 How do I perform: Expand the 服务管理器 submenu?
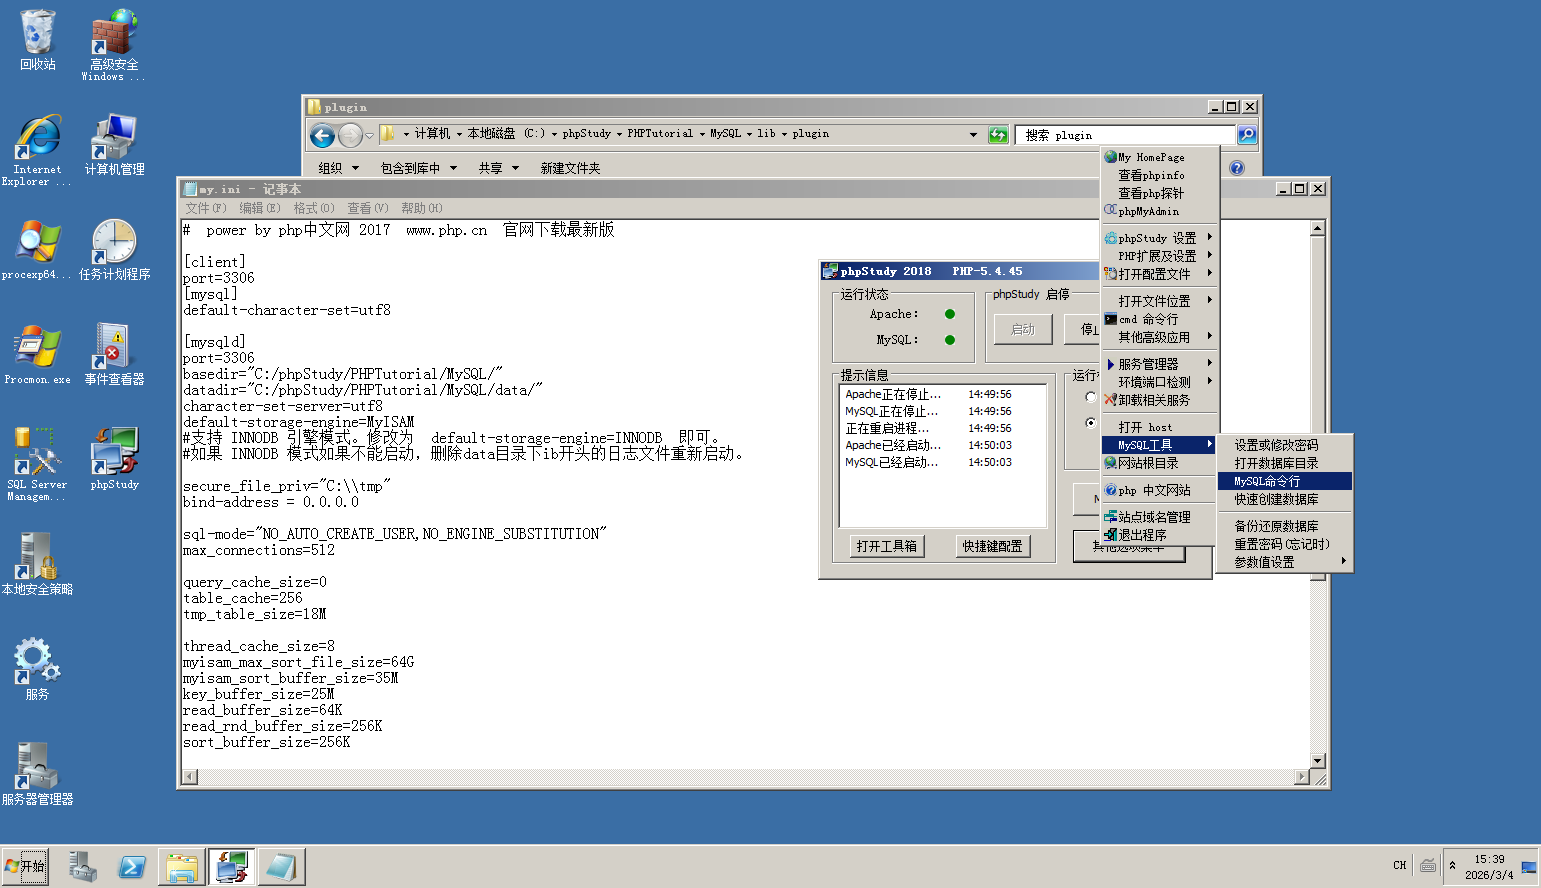1159,364
